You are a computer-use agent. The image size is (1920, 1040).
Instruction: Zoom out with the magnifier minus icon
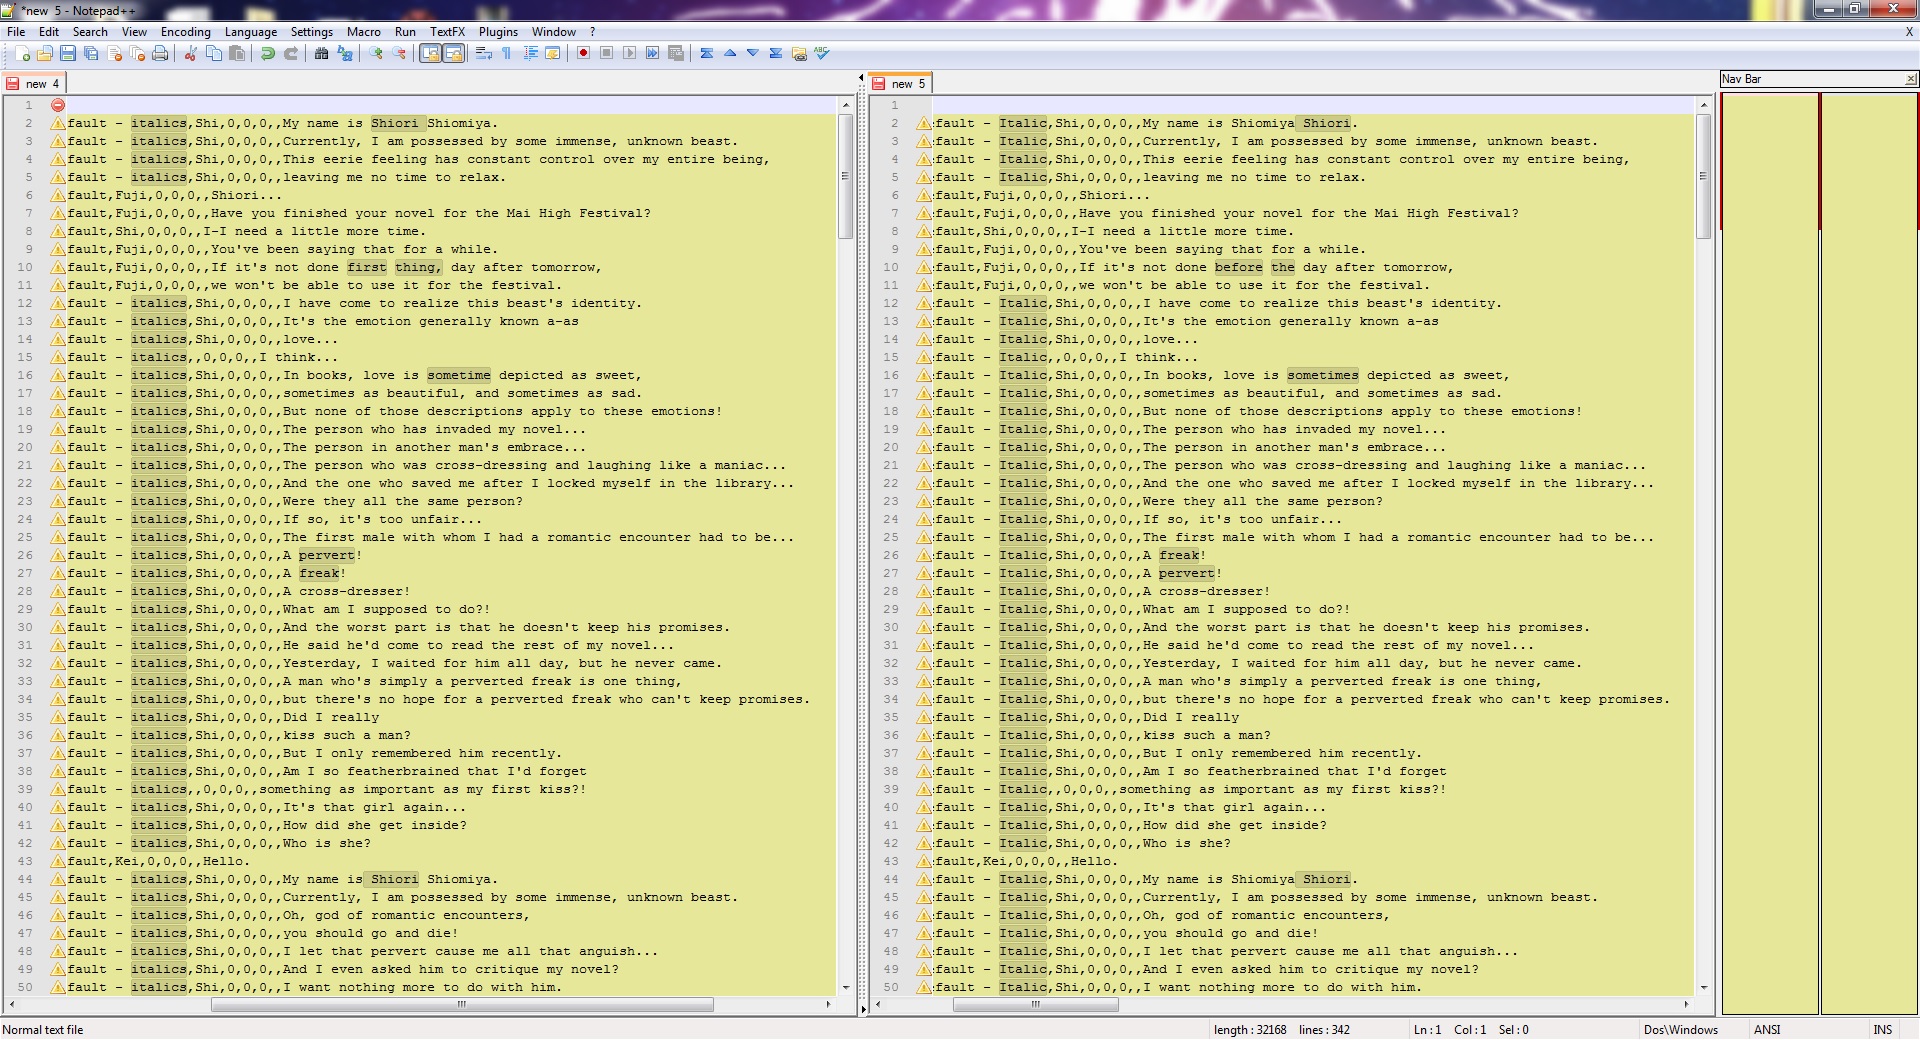tap(399, 53)
